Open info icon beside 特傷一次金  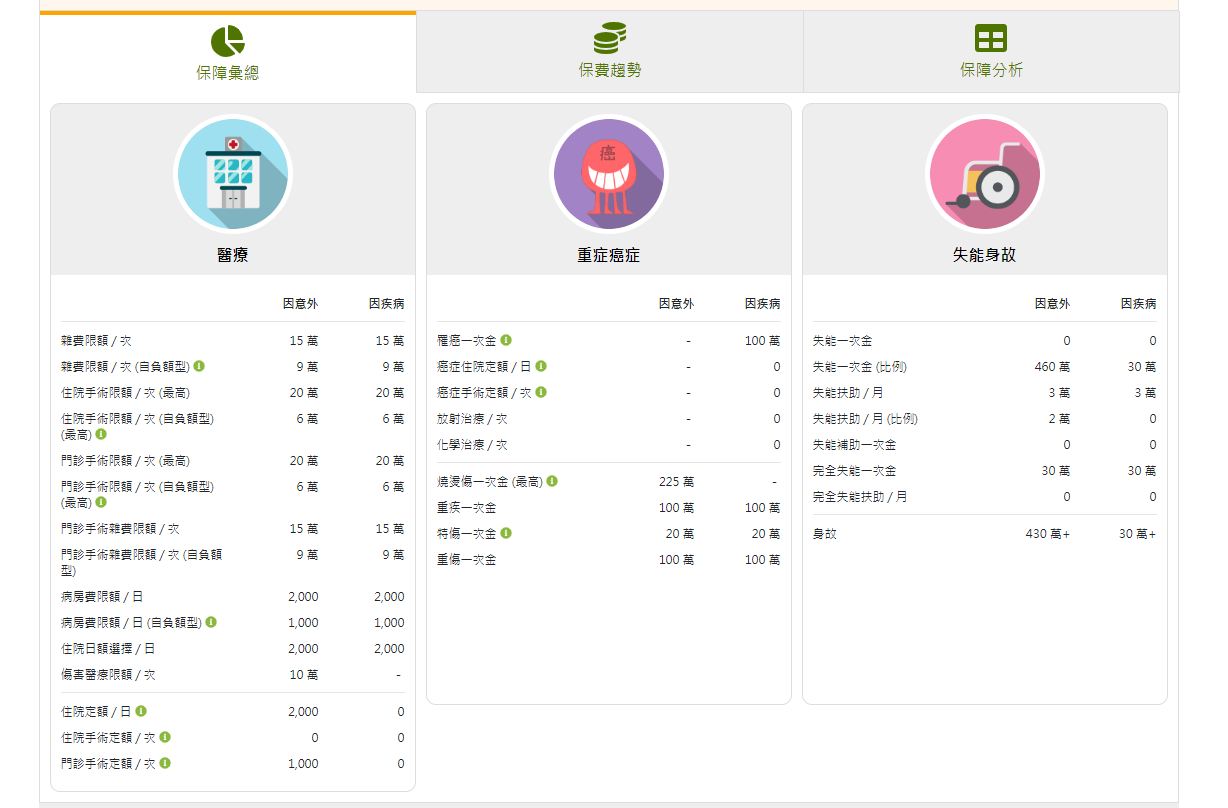coord(506,533)
